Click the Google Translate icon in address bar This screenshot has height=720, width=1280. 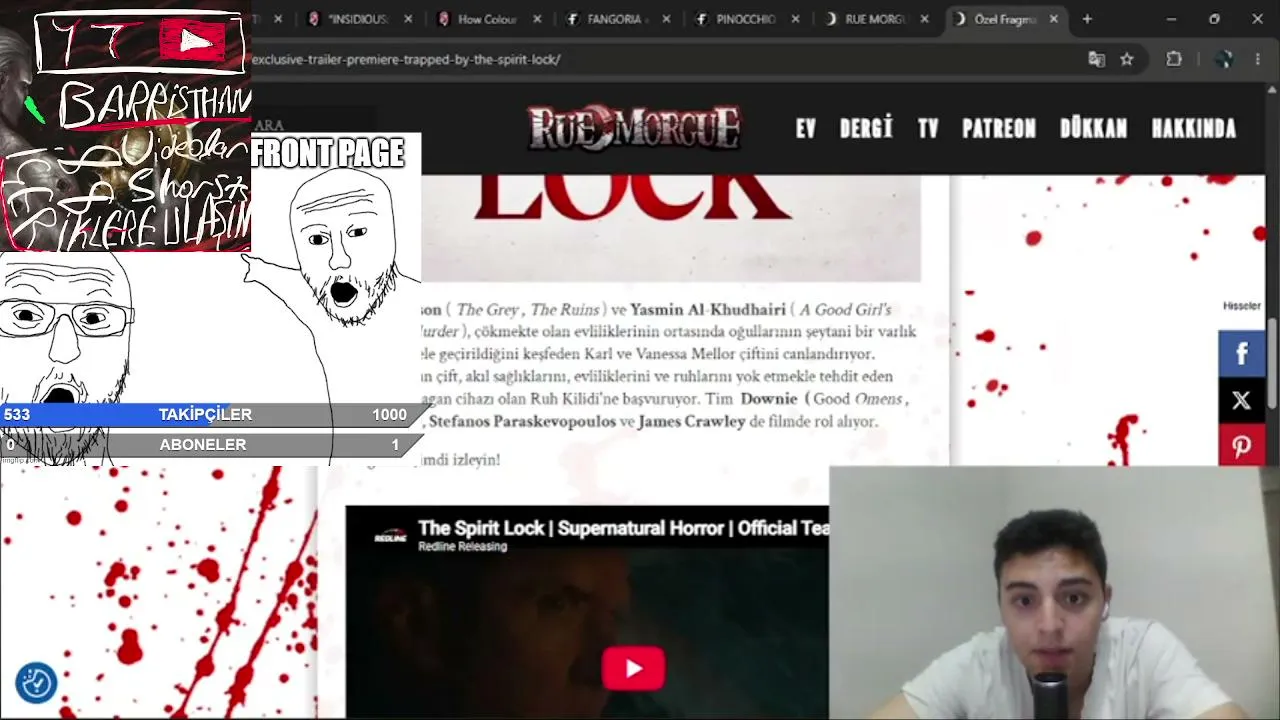coord(1097,59)
